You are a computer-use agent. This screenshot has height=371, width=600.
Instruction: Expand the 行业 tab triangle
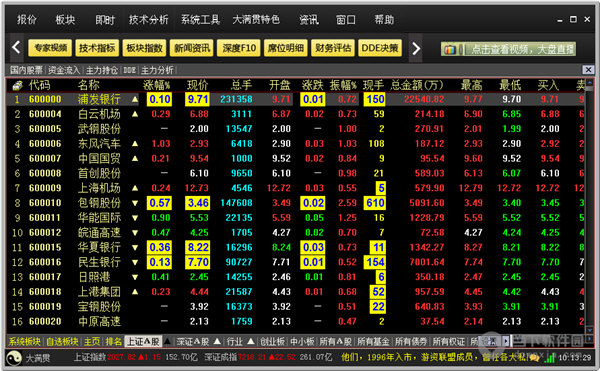click(251, 340)
